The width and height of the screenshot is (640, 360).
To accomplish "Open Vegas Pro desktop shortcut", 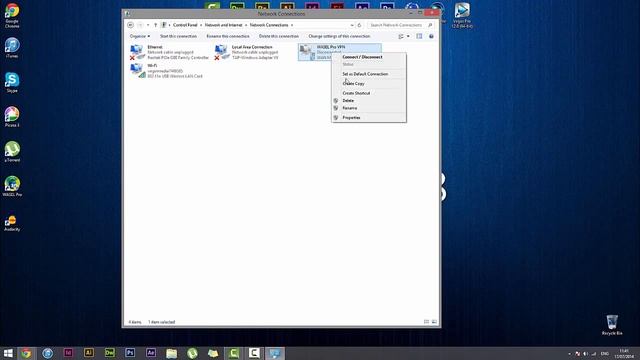I will (462, 16).
